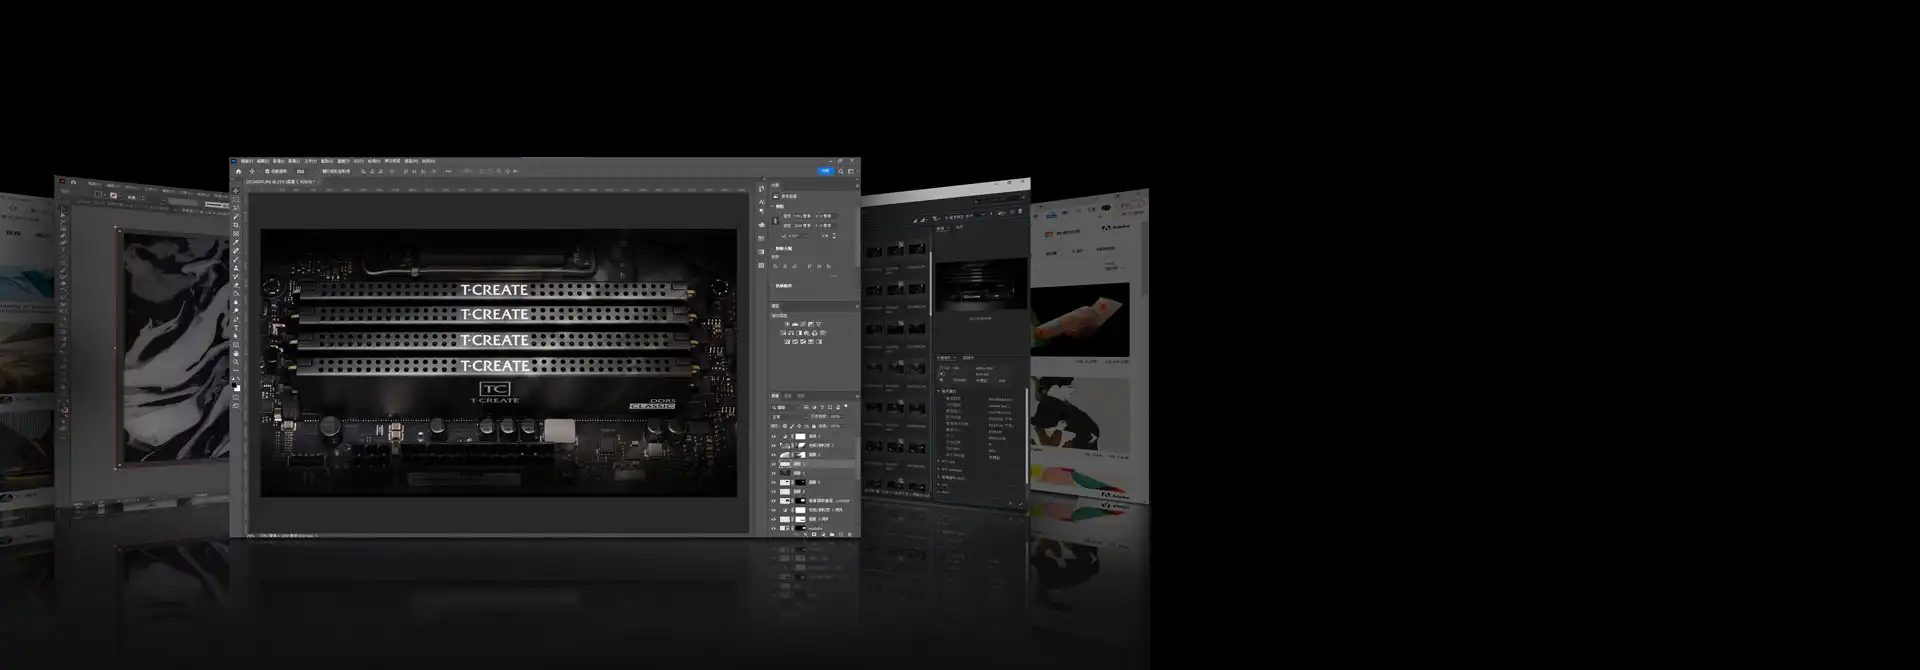Toggle visibility of the bottom-most visible layer
The image size is (1920, 670).
[x=773, y=528]
